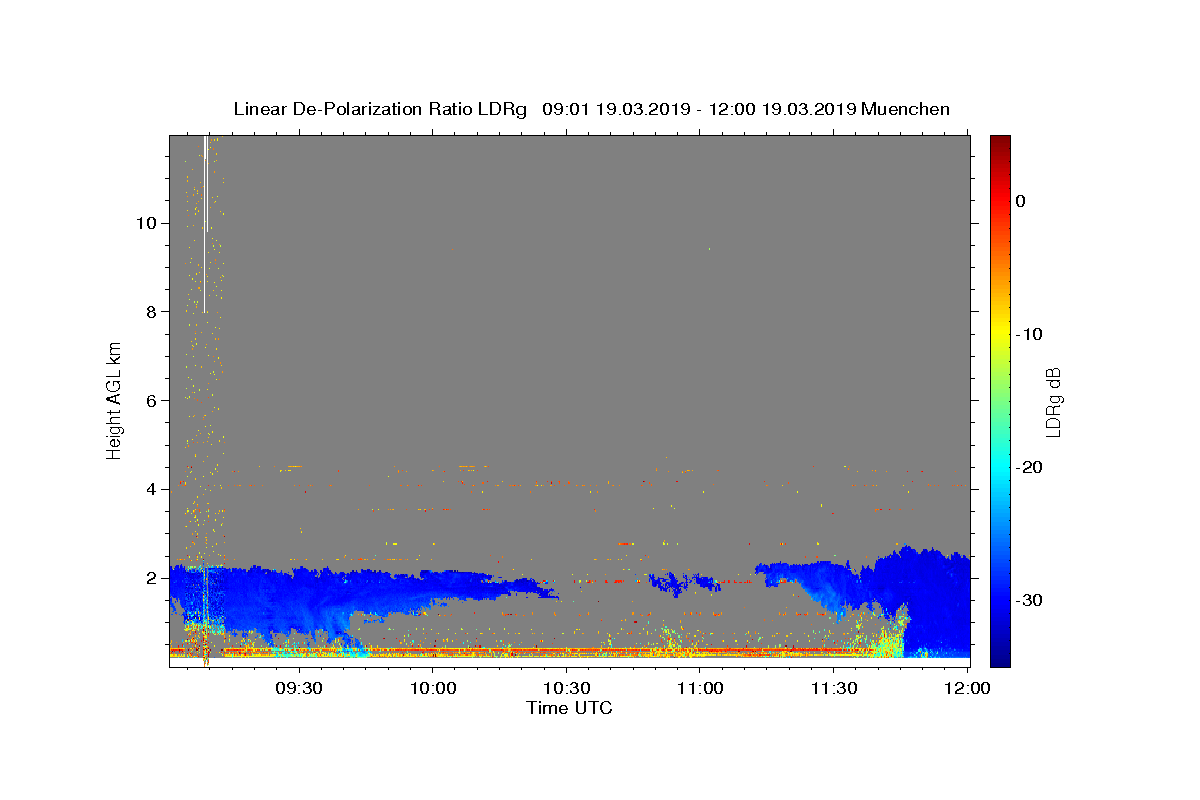The image size is (1200, 800).
Task: Click the height tick label '2'
Action: pyautogui.click(x=149, y=578)
